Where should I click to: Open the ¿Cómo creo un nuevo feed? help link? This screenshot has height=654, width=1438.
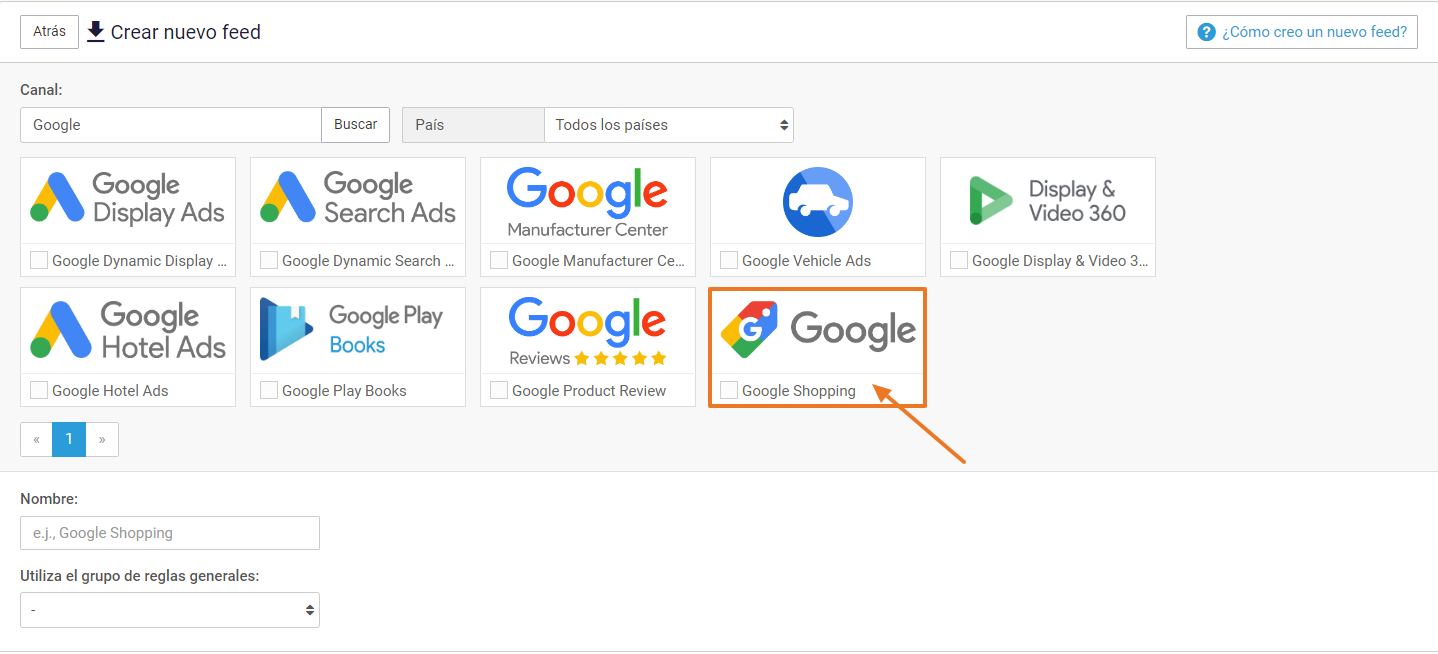coord(1302,32)
